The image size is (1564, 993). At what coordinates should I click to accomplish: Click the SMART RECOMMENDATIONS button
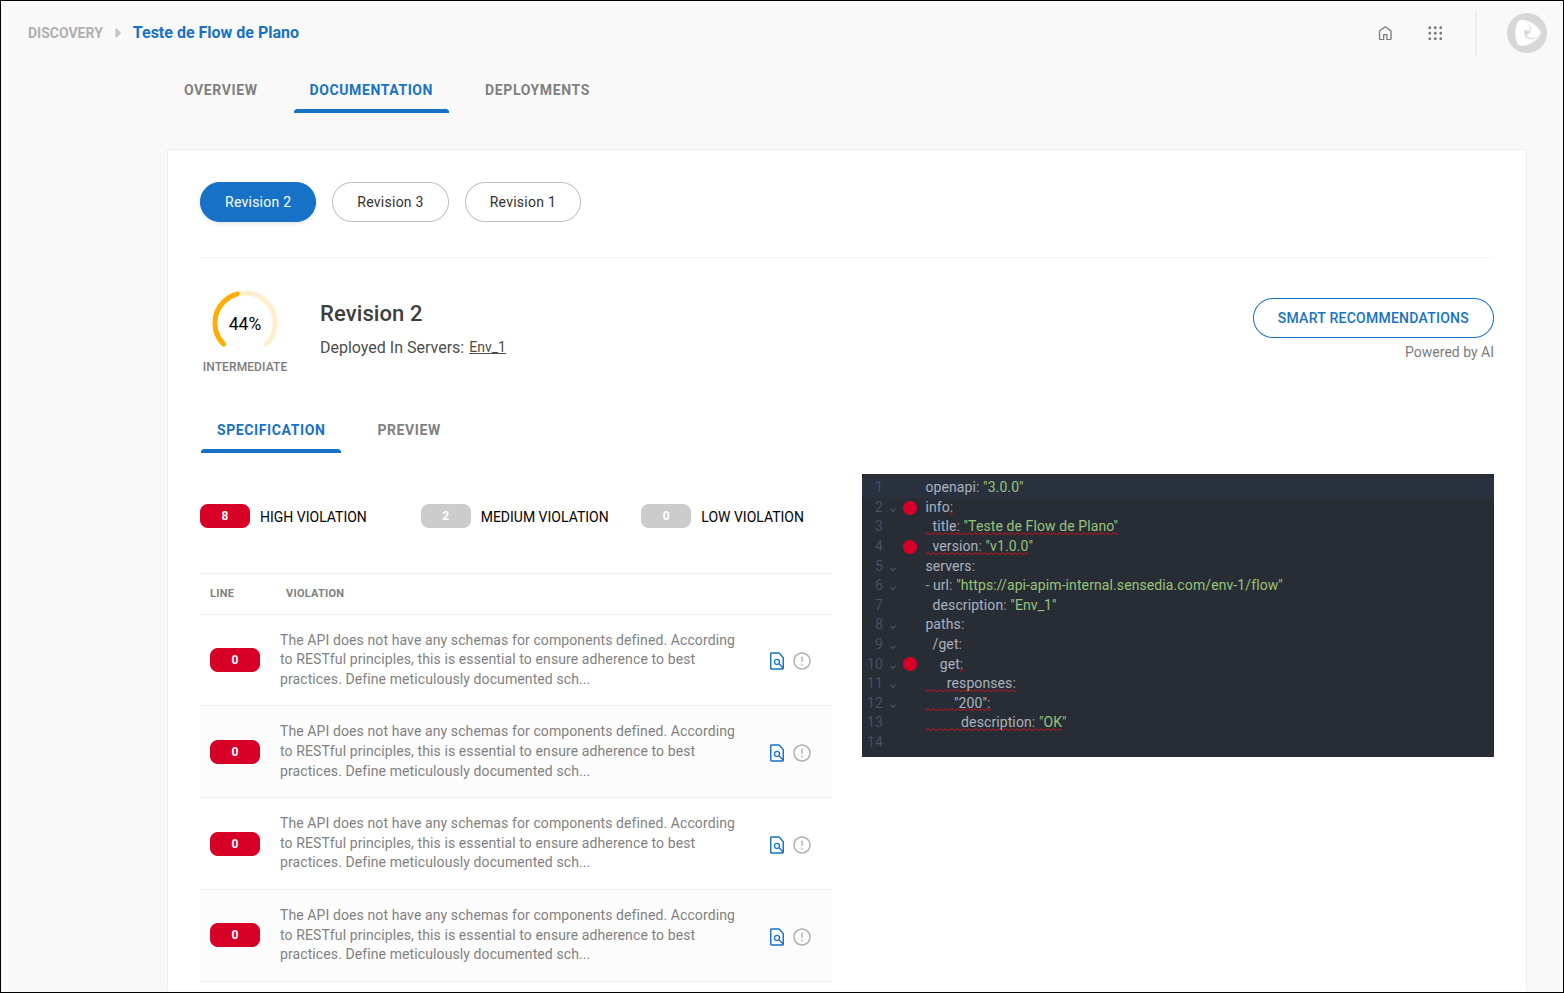[1372, 317]
